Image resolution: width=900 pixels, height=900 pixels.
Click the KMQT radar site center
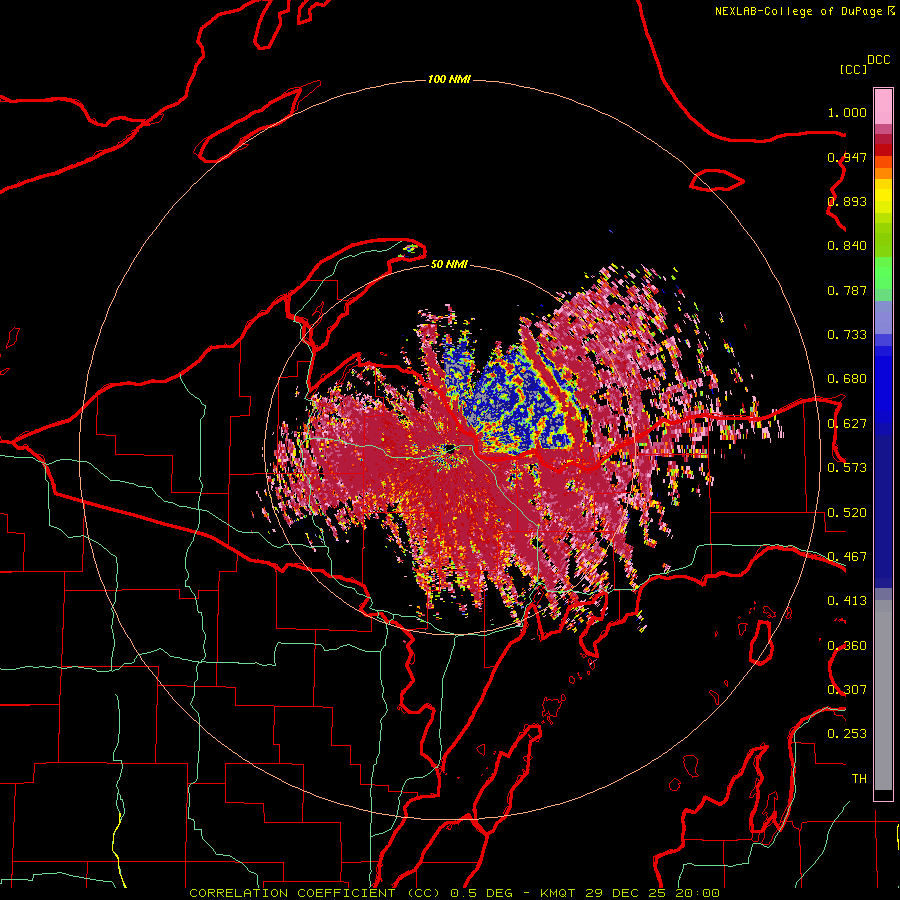(449, 448)
